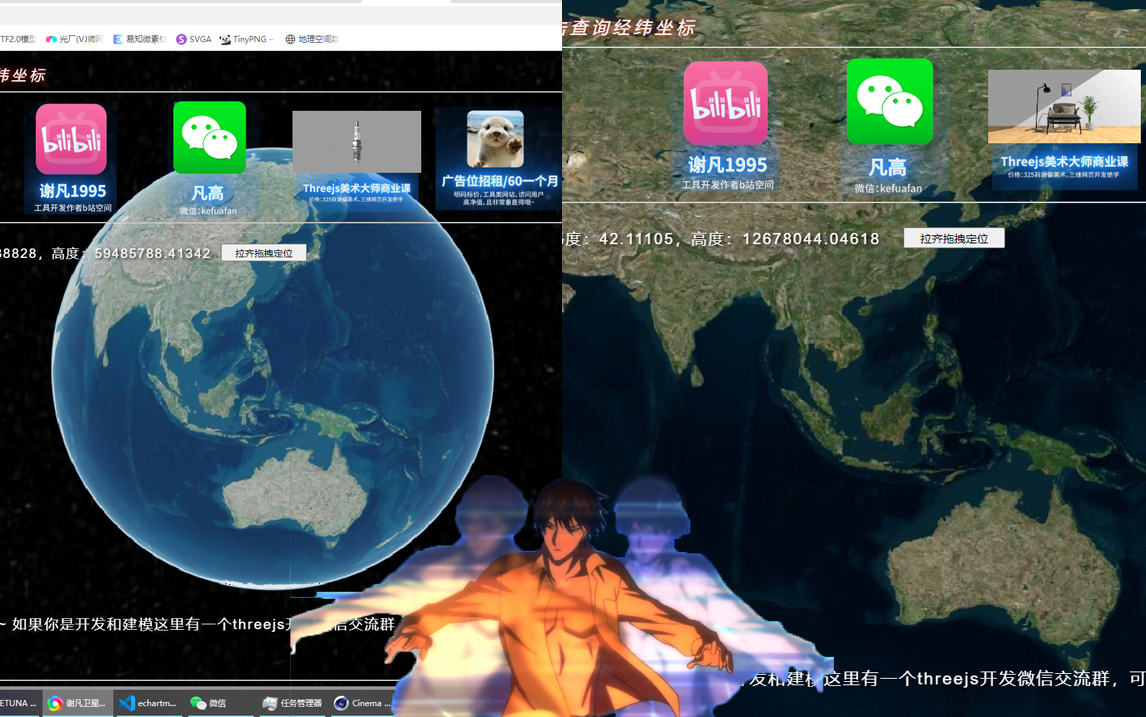Click the green WeChat icon in the round-globe view
Image resolution: width=1146 pixels, height=717 pixels.
(x=209, y=137)
